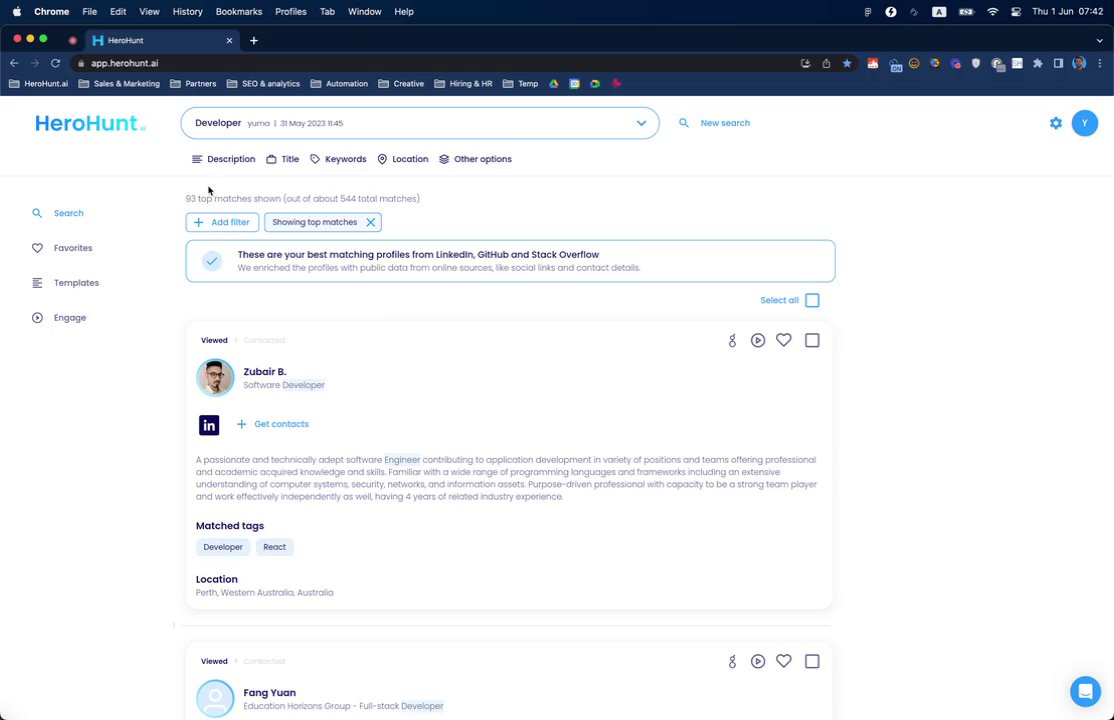Open the Location search option
This screenshot has height=720, width=1114.
pyautogui.click(x=403, y=159)
